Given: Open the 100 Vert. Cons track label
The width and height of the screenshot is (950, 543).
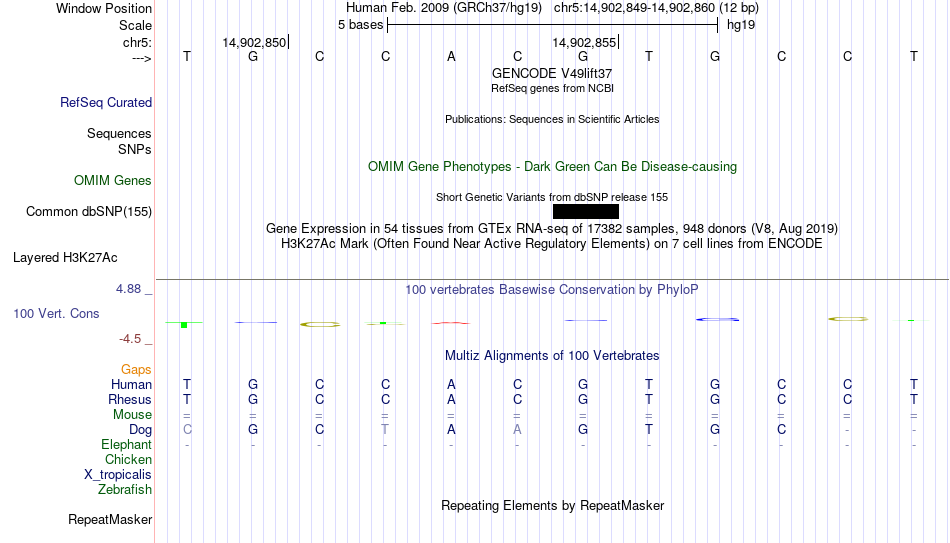Looking at the screenshot, I should (x=56, y=313).
